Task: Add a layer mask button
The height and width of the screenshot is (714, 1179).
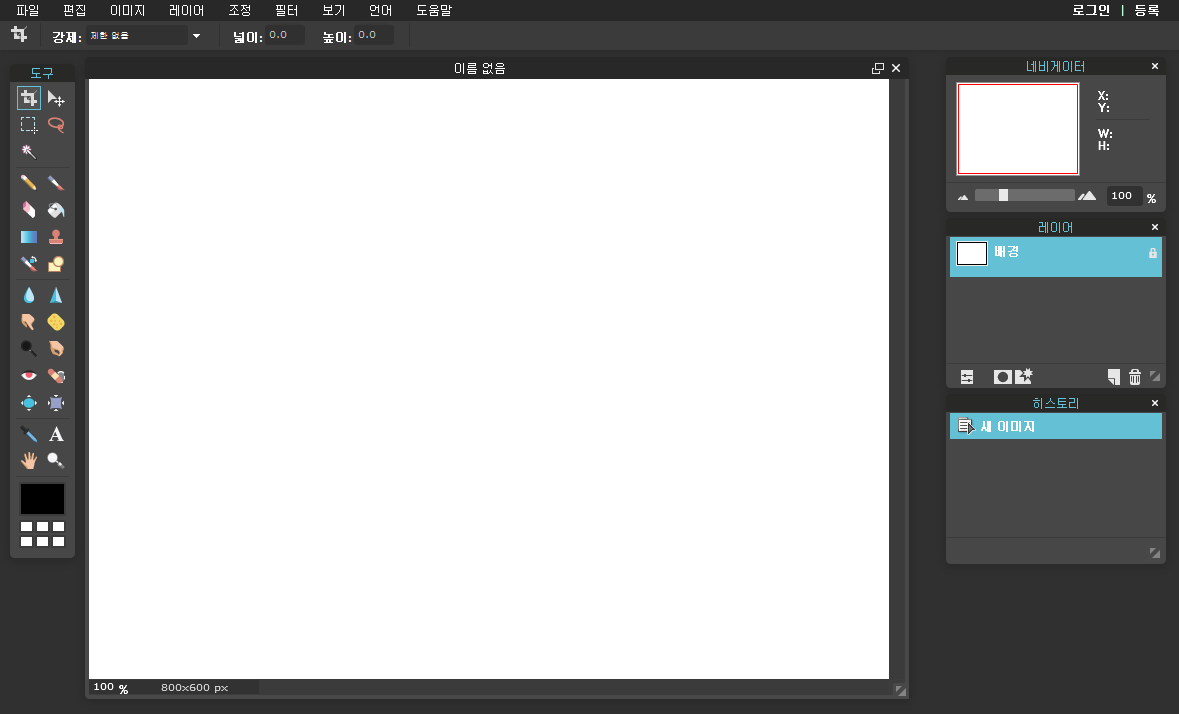Action: point(1002,377)
